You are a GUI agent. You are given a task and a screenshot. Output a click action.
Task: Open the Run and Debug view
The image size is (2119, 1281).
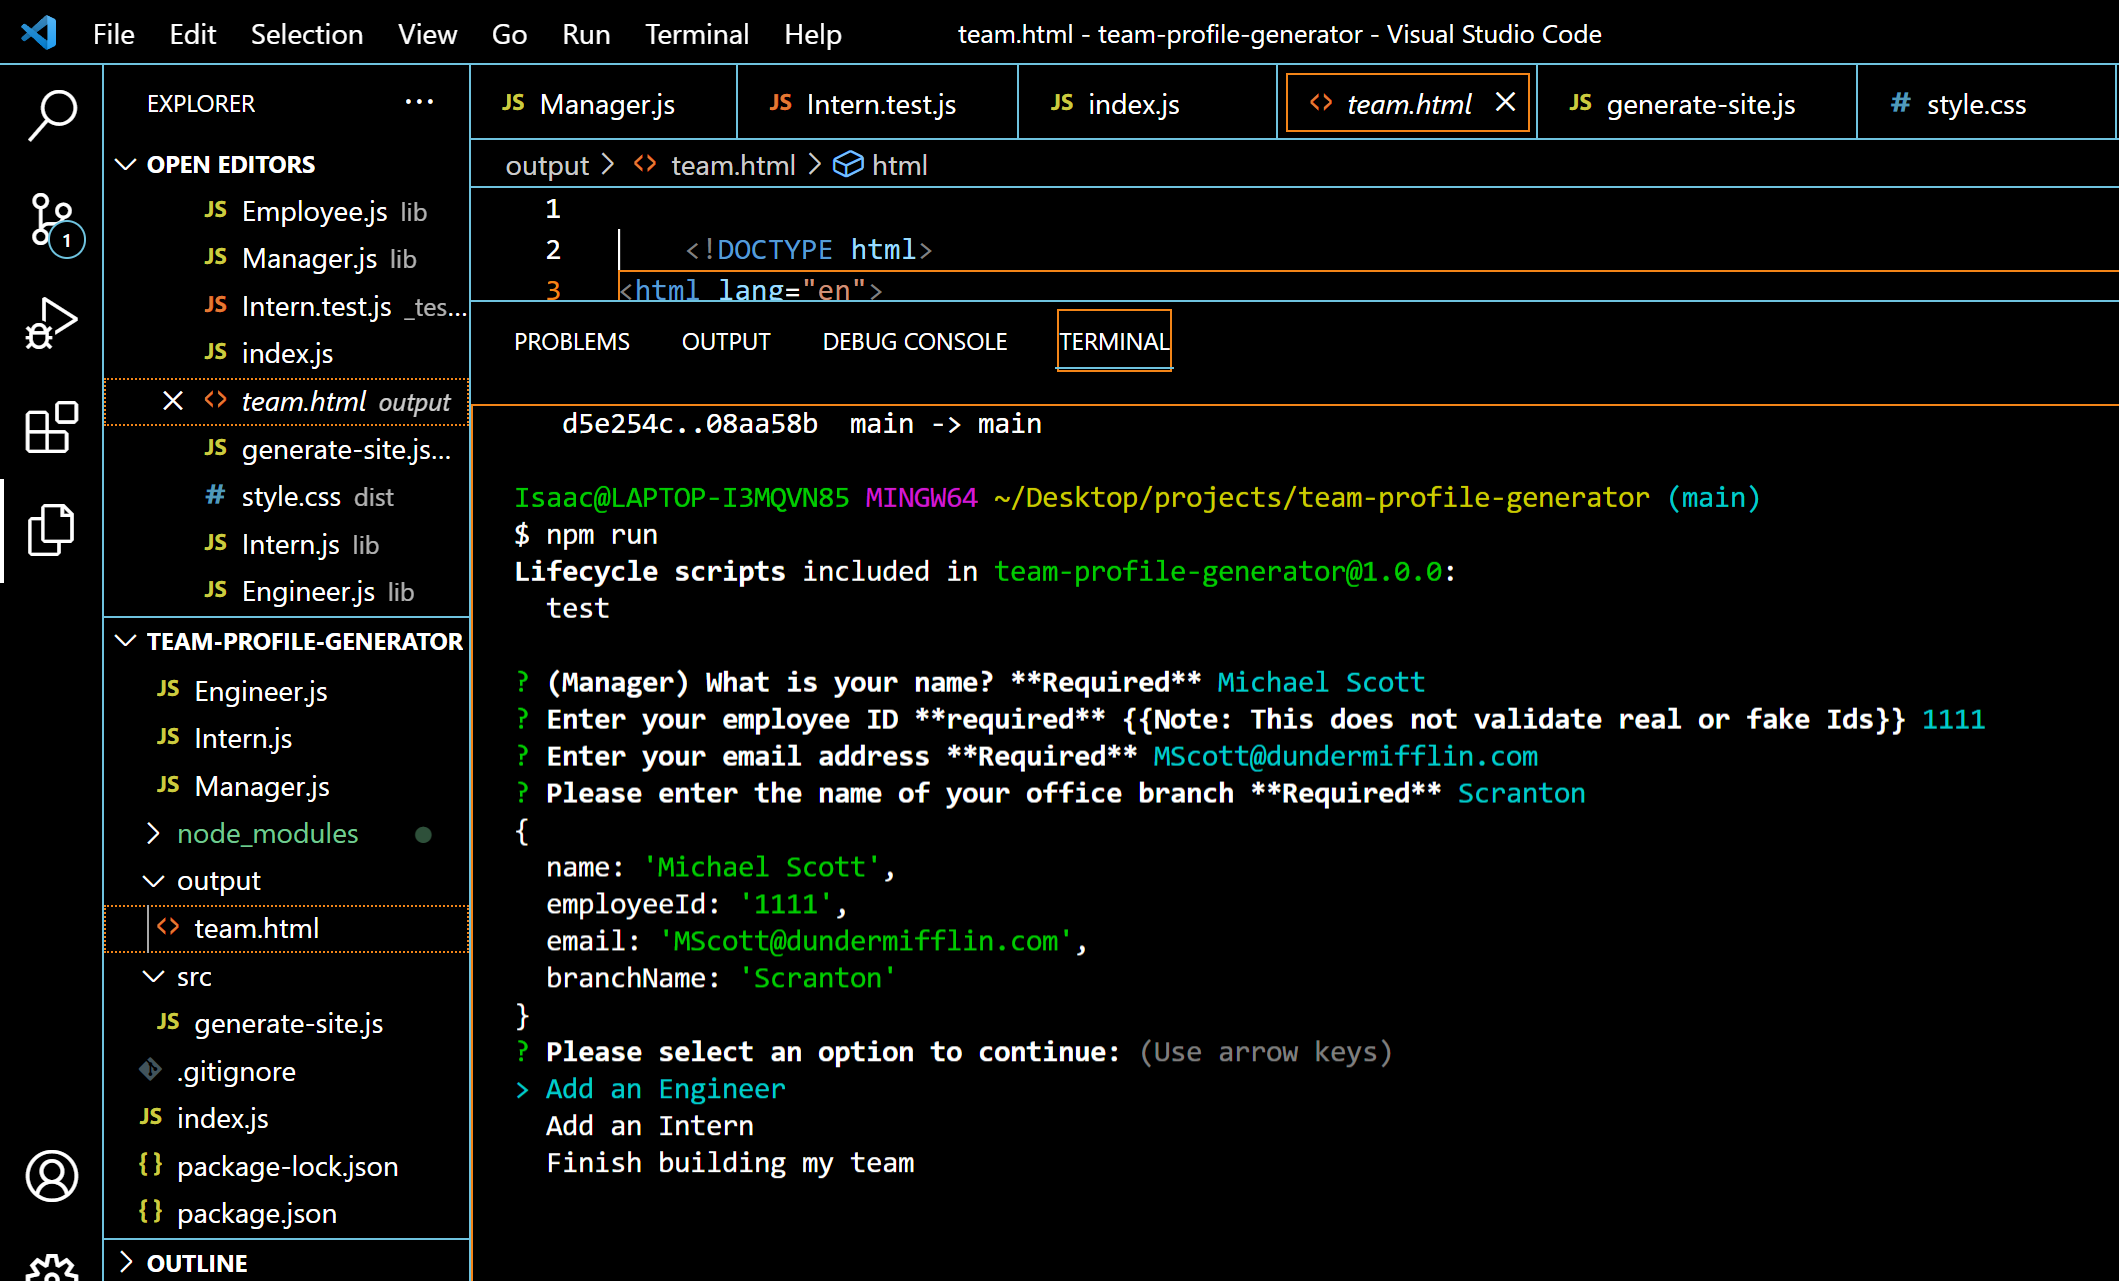pos(51,322)
